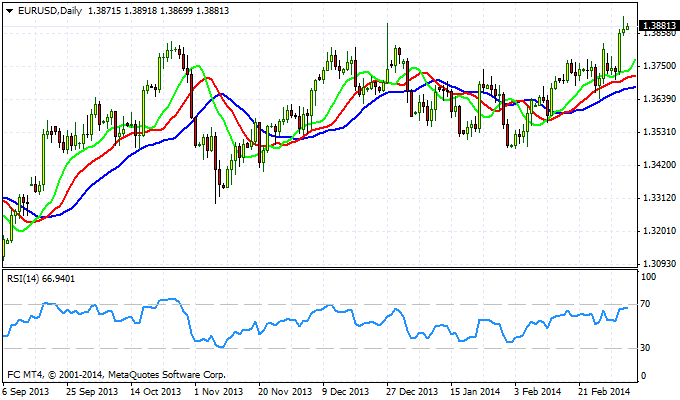Click the triangle arrow beside EURUSD,Daily title

[x=10, y=11]
